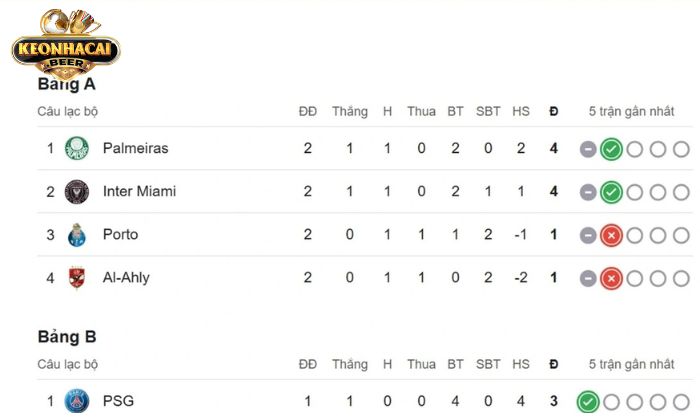Click the Porto club crest
This screenshot has height=420, width=700.
[76, 235]
